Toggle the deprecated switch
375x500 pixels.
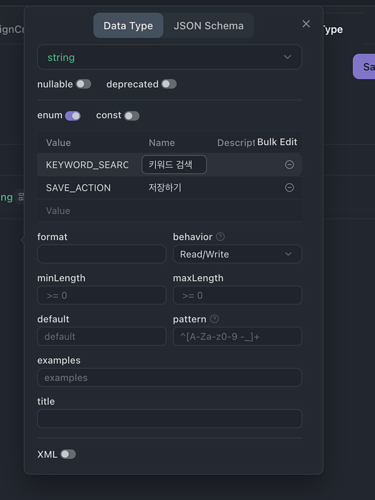pos(169,84)
